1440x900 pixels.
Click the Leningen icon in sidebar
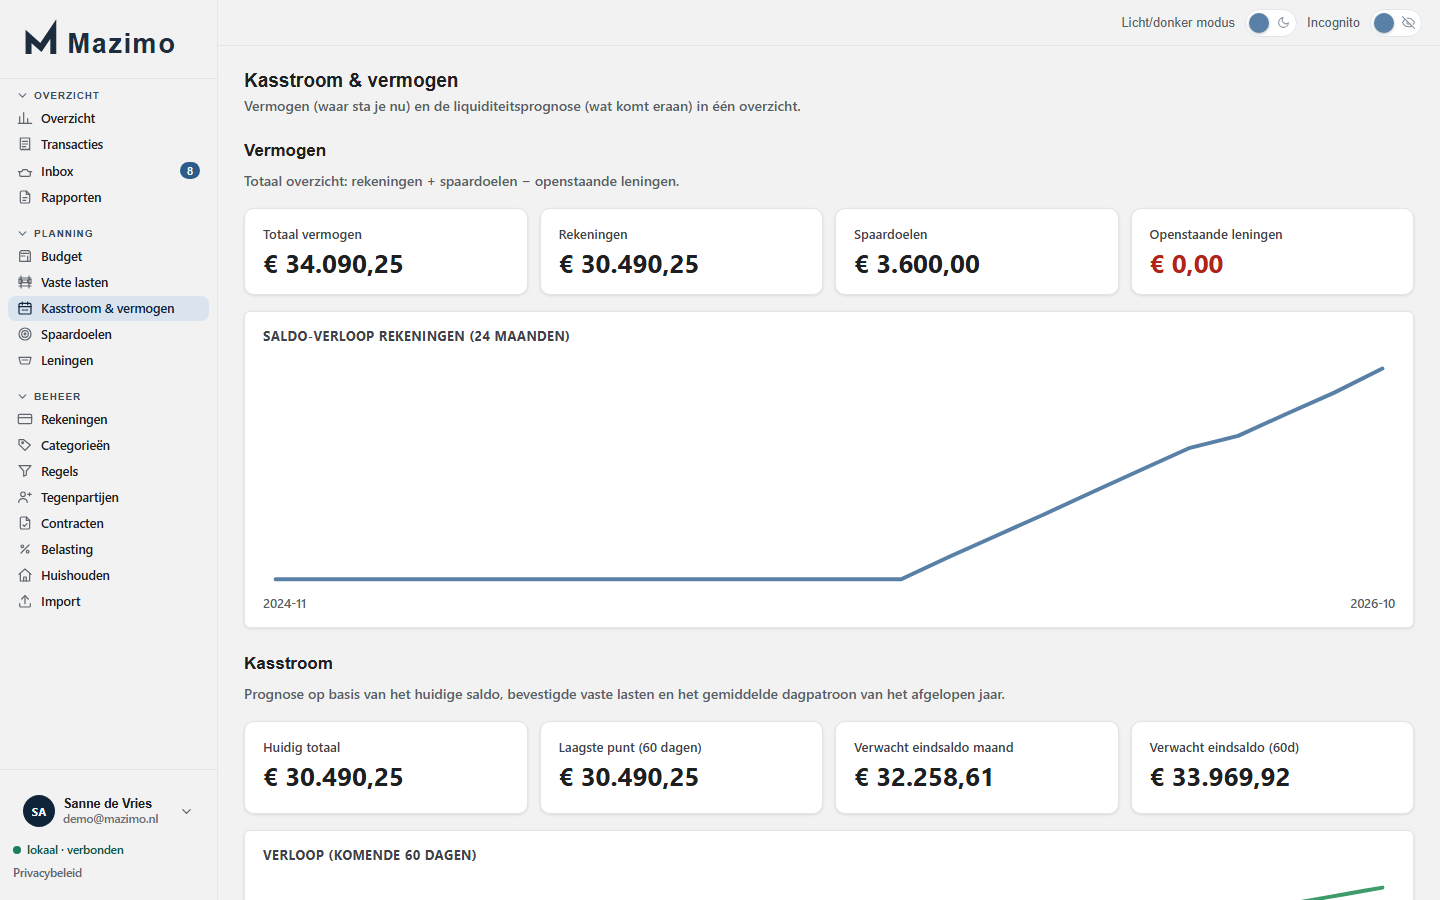coord(25,360)
